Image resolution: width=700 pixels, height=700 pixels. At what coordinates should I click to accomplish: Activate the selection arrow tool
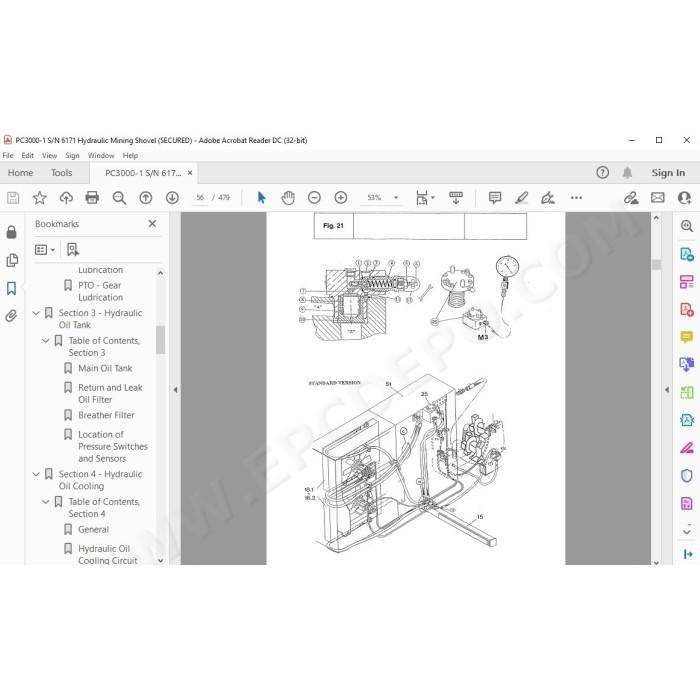262,197
